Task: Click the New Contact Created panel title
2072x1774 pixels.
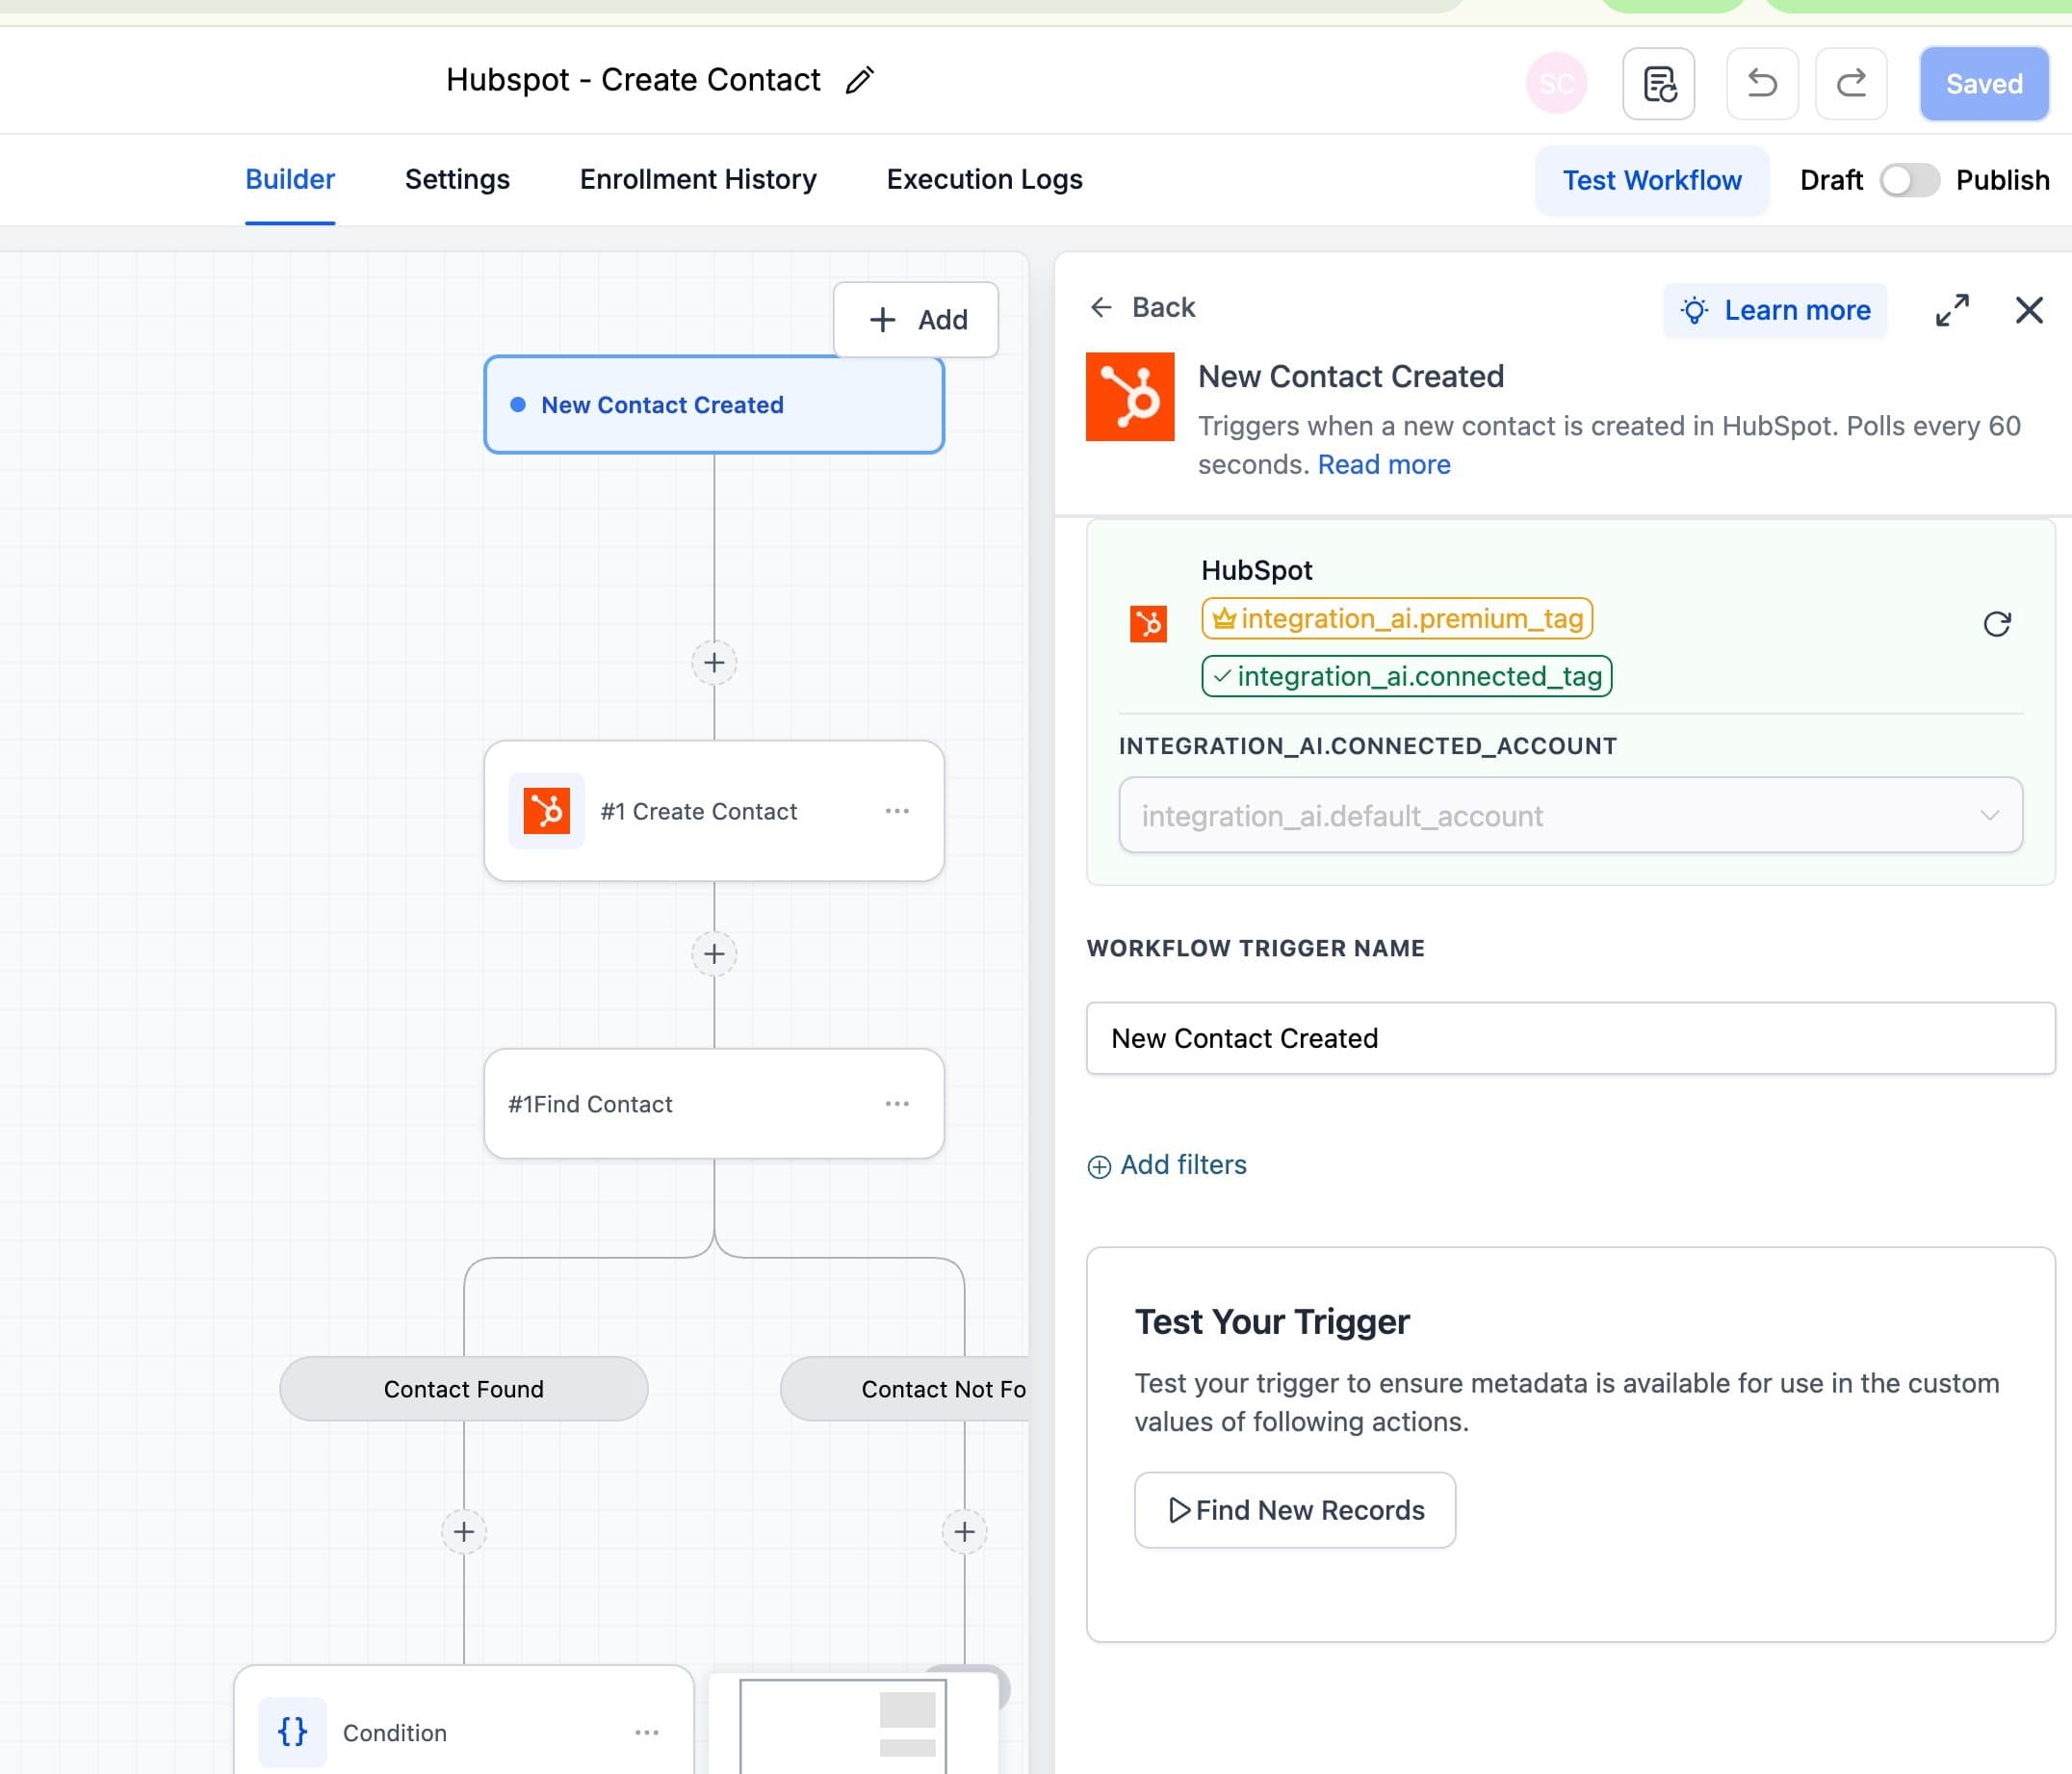Action: [1351, 377]
